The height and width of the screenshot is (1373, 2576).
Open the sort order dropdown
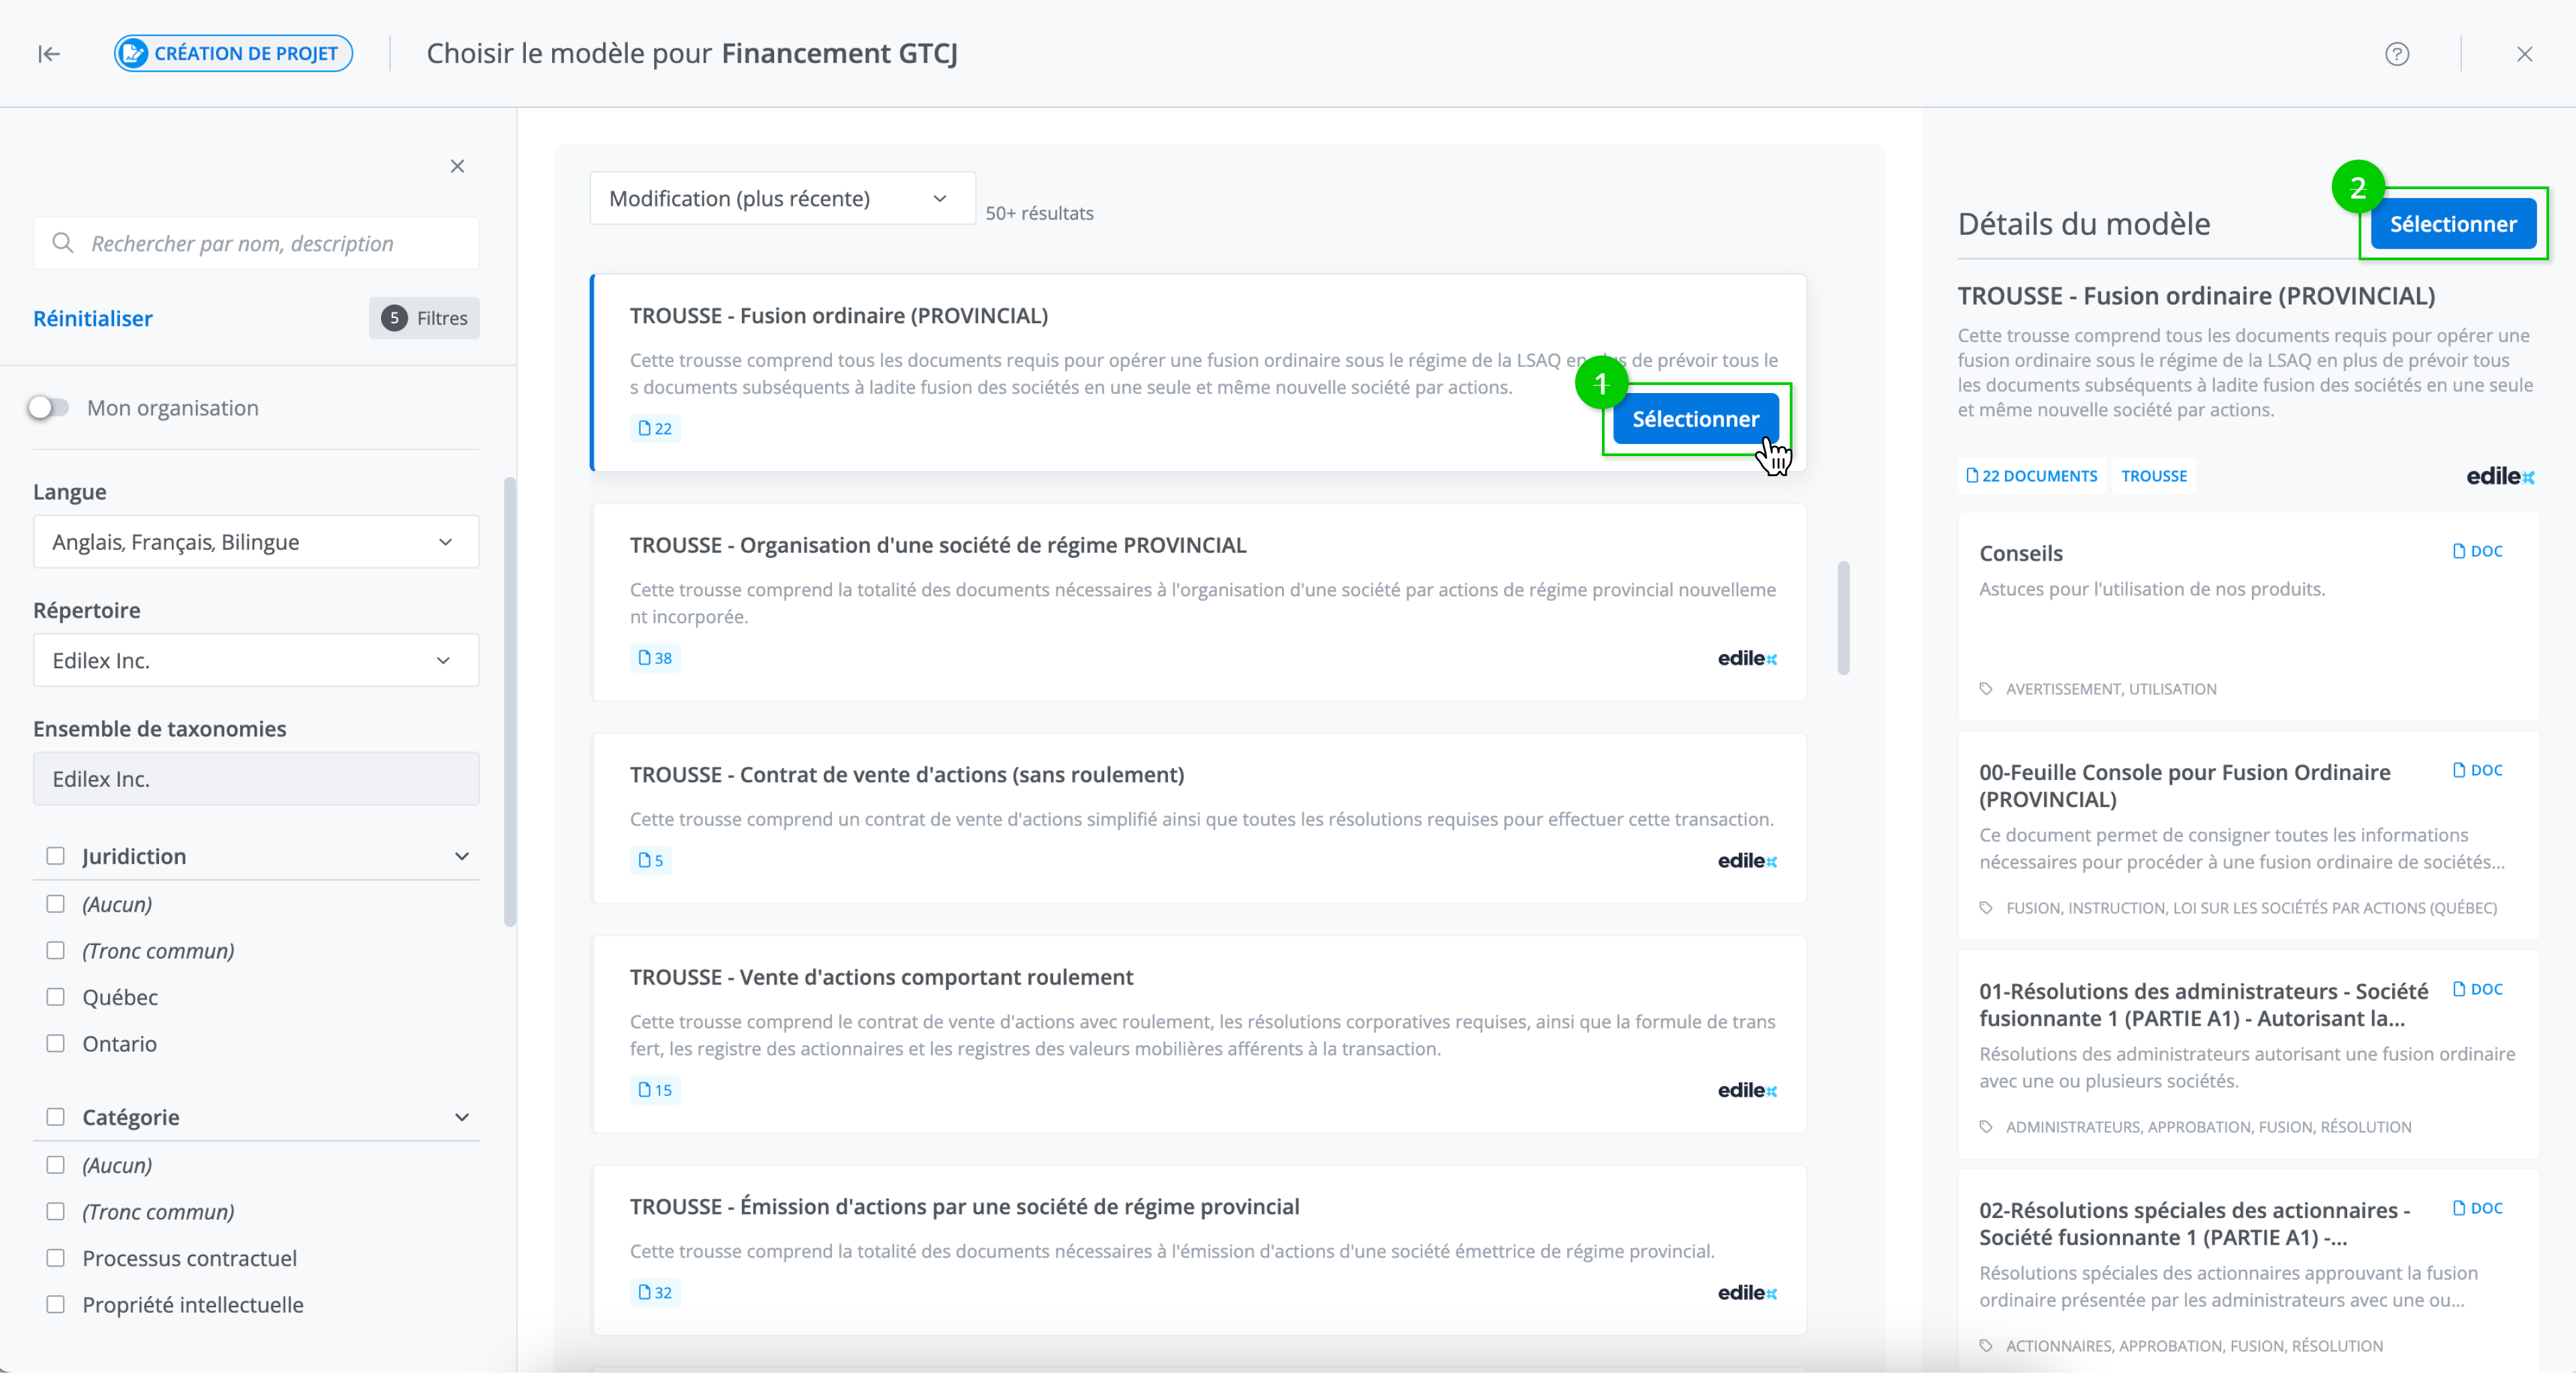click(x=781, y=198)
